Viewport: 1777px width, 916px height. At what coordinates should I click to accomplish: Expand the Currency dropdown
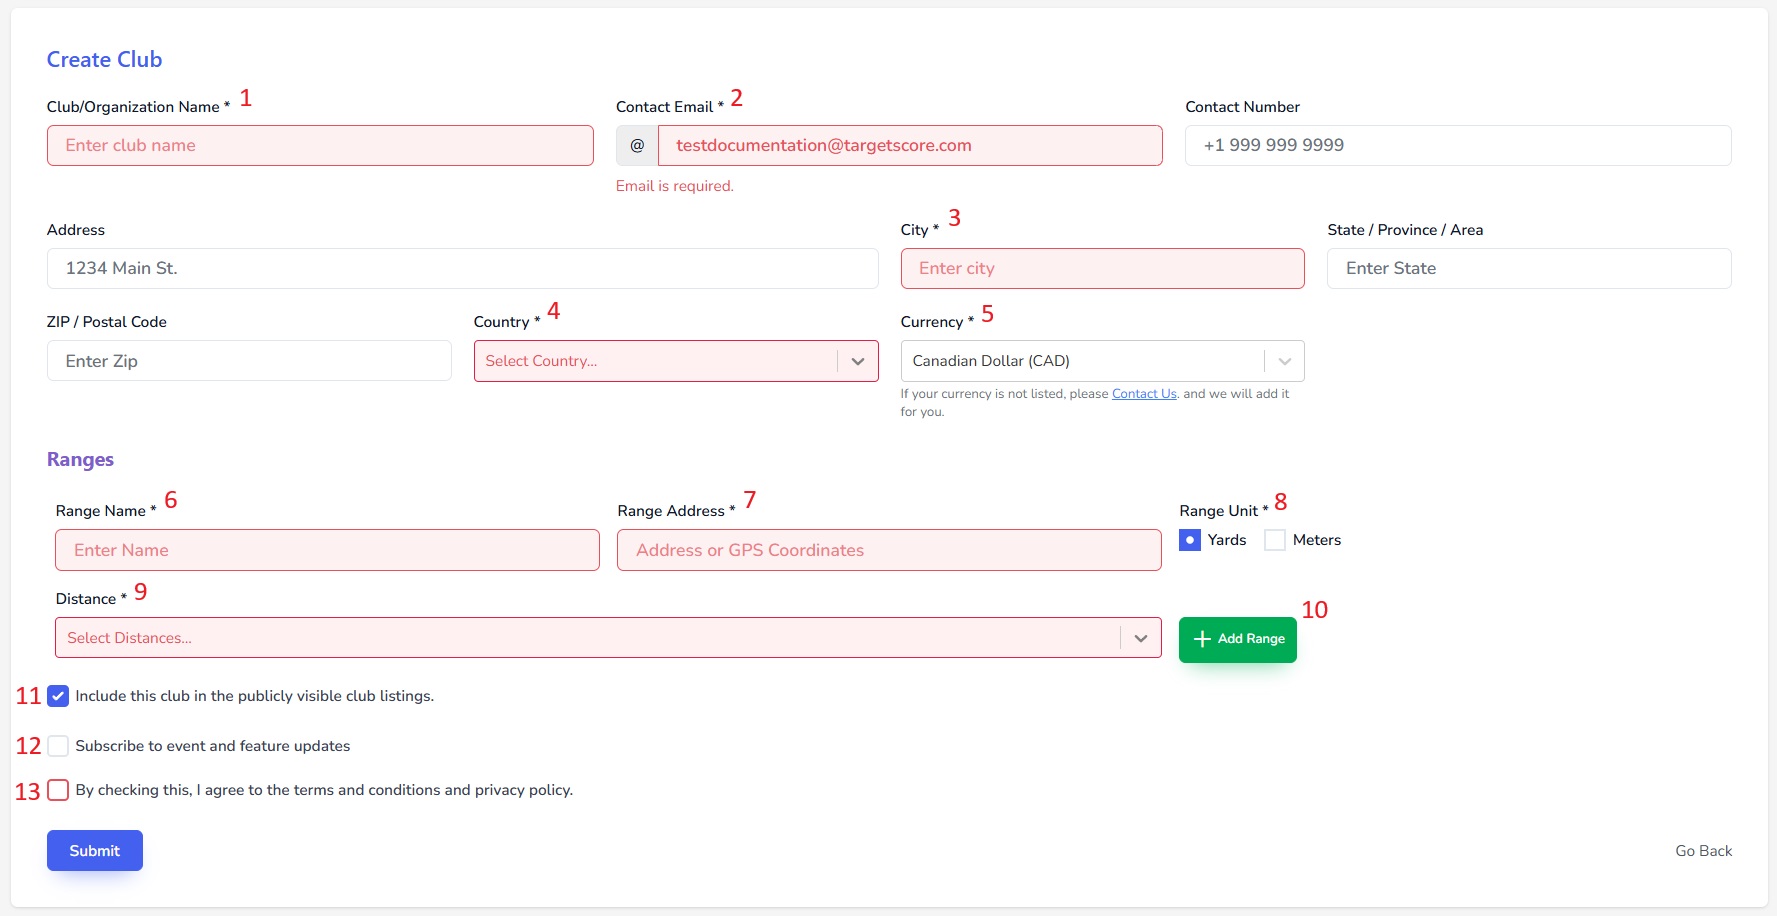tap(1284, 361)
